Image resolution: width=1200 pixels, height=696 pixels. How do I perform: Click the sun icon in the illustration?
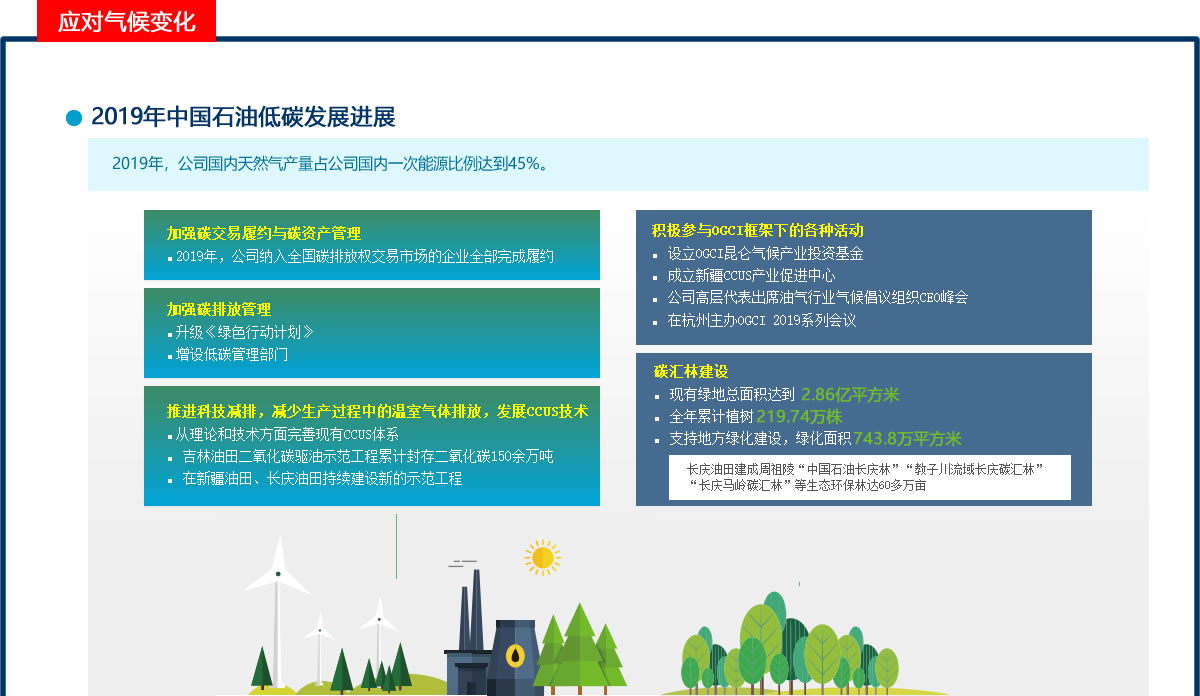click(542, 557)
